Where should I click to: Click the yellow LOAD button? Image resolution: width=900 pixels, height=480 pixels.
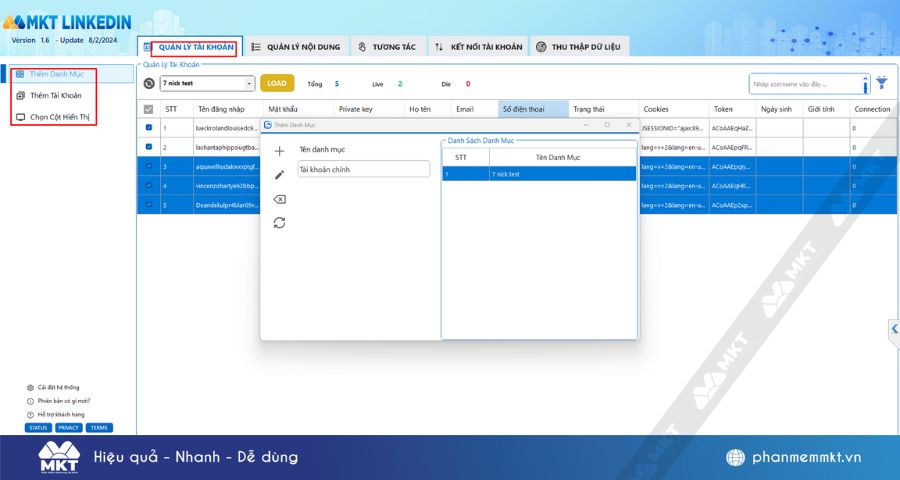click(277, 83)
